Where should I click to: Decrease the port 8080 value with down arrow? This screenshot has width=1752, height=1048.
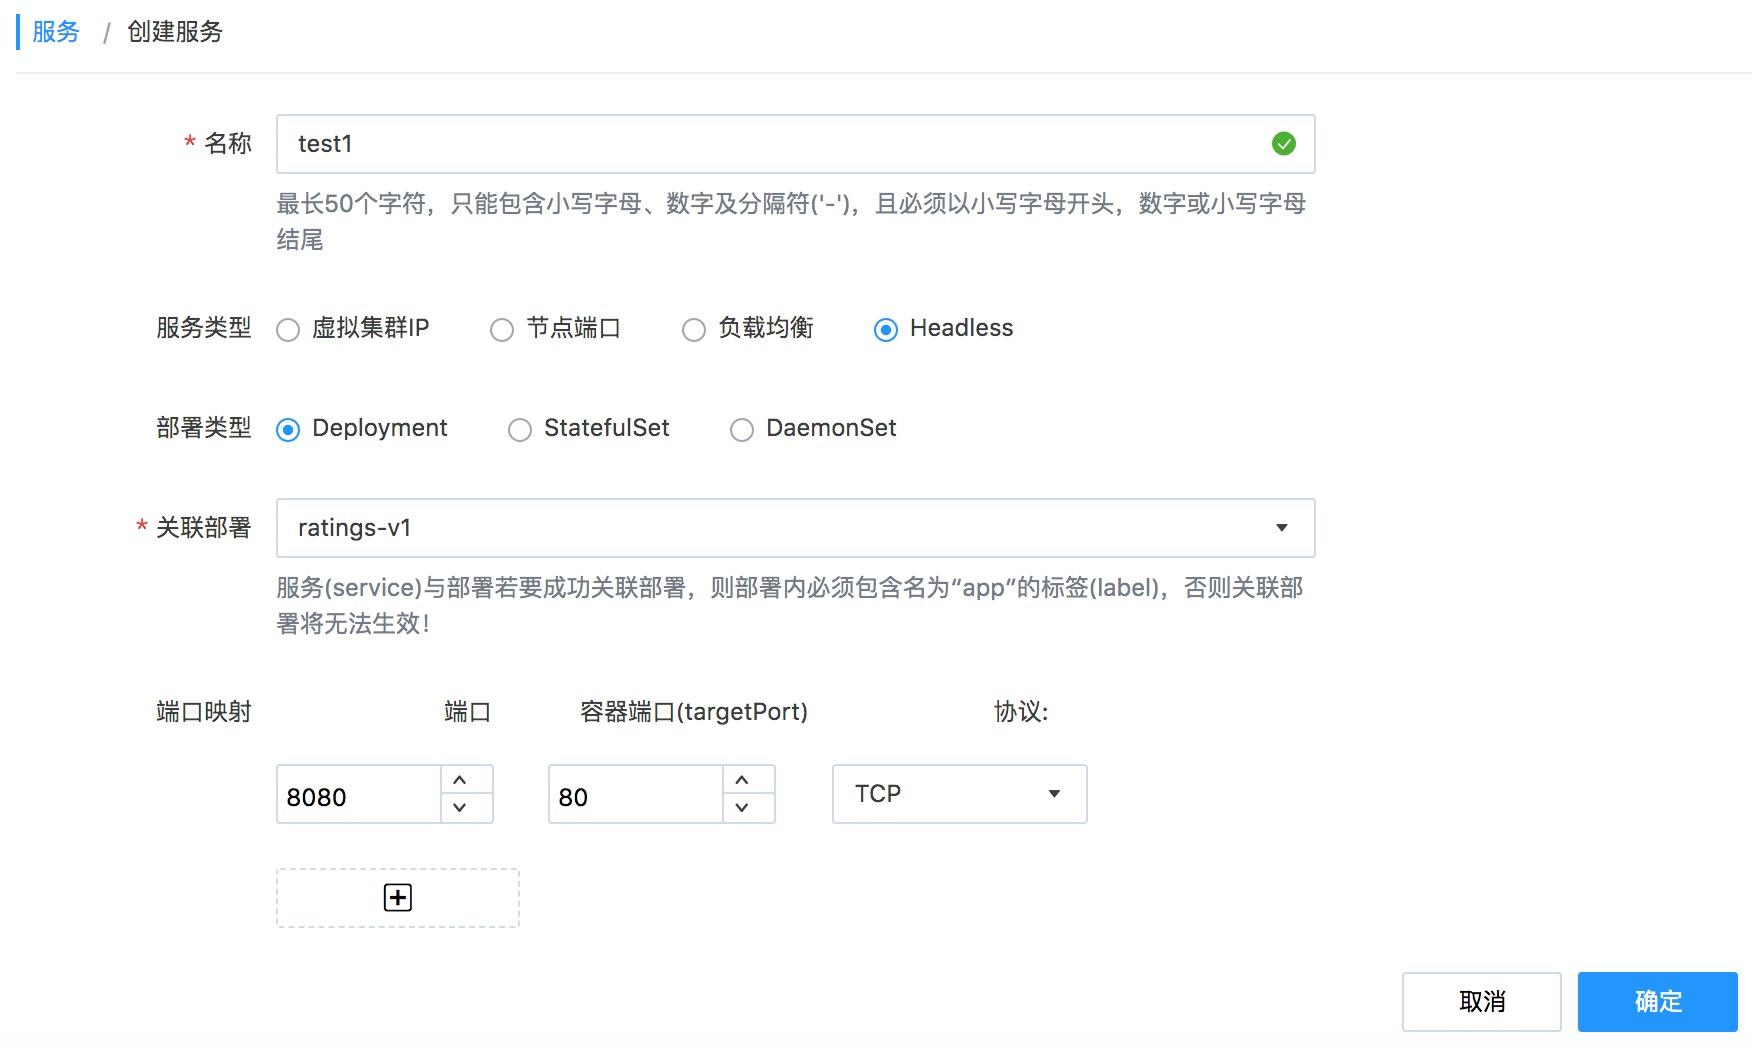[x=460, y=808]
